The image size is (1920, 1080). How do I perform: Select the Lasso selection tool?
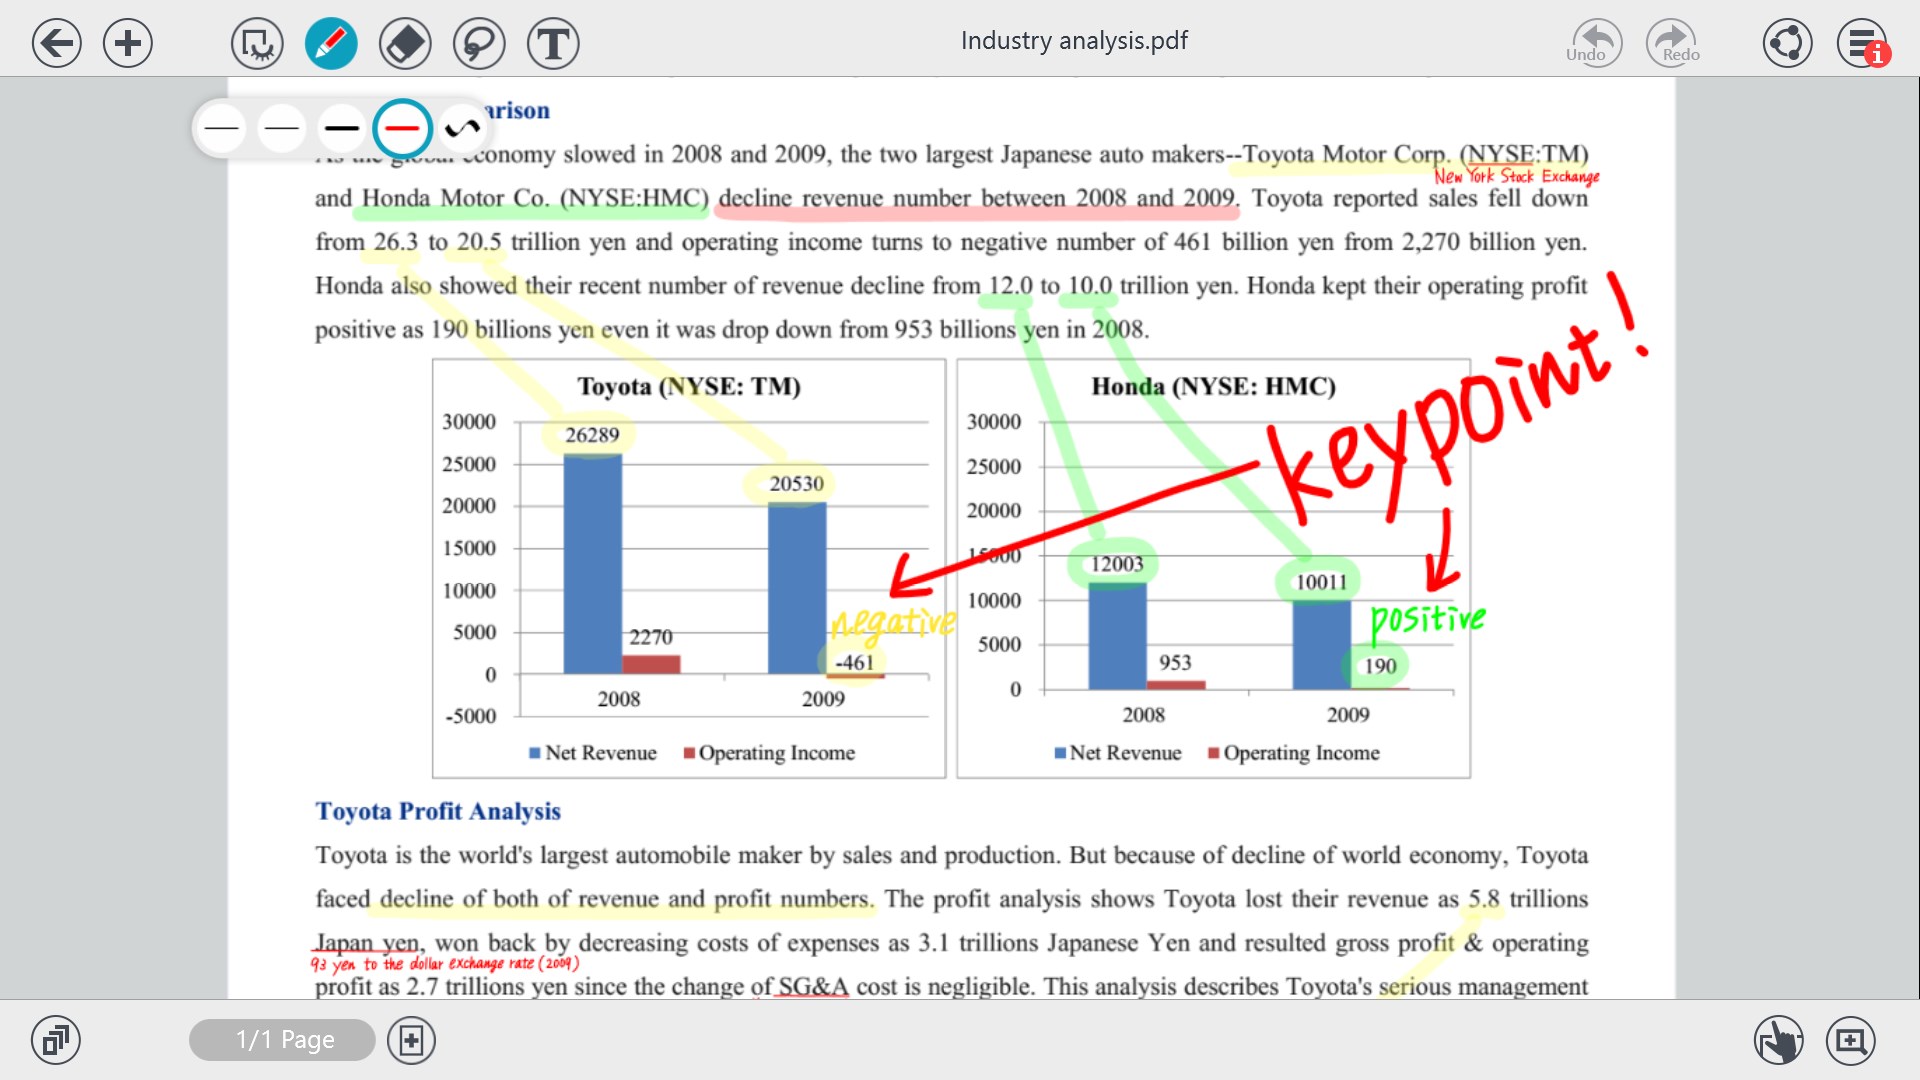click(479, 44)
